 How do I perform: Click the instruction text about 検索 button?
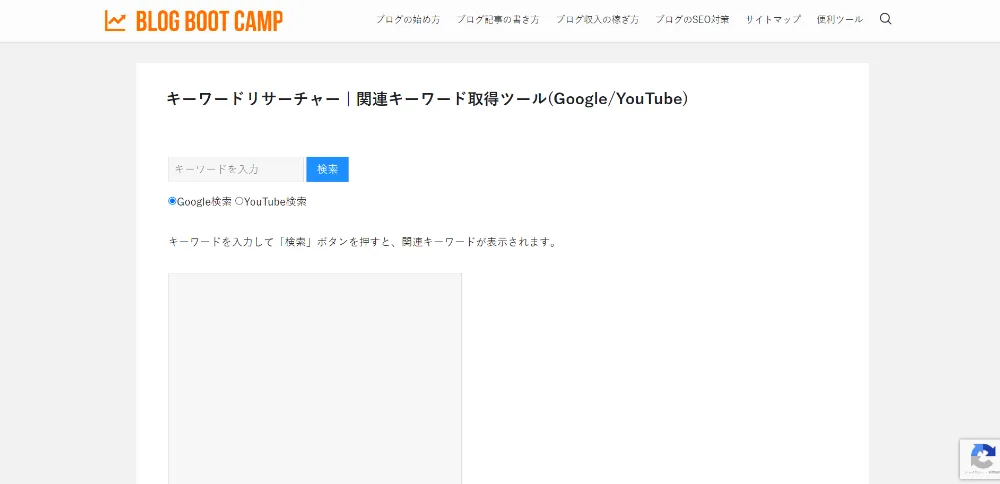pyautogui.click(x=363, y=242)
